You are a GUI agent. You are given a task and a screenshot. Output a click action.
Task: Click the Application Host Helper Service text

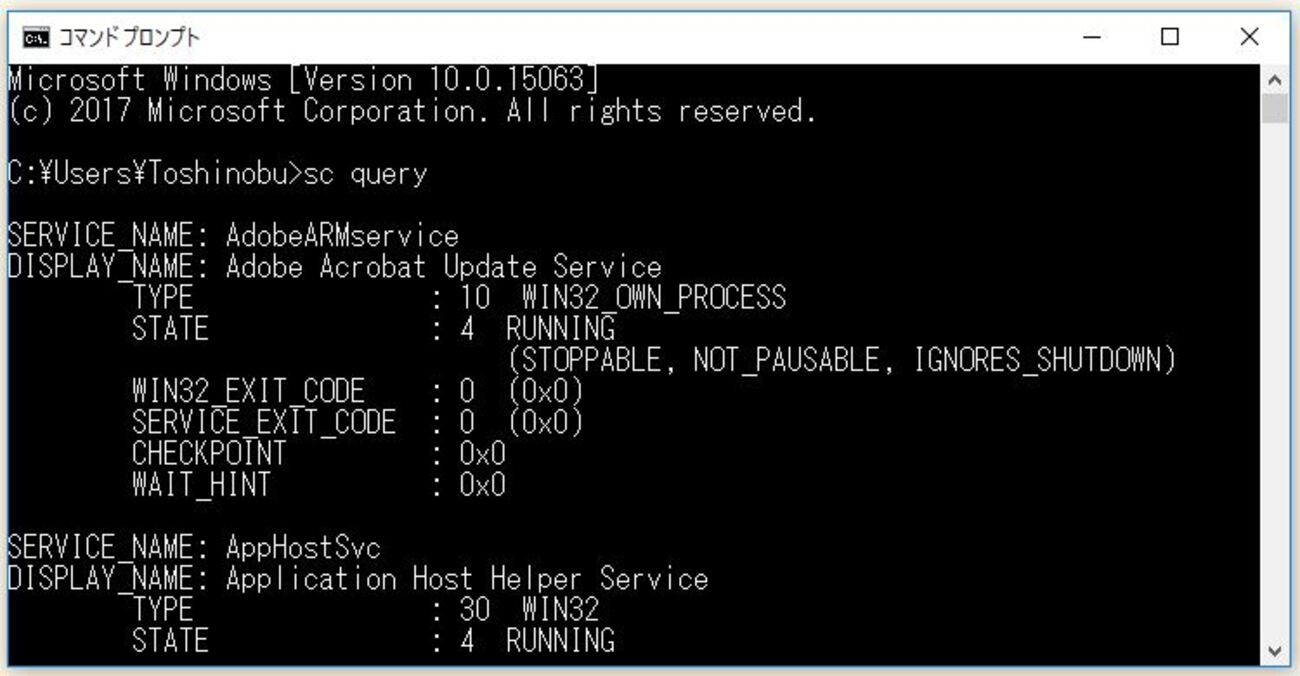pyautogui.click(x=467, y=579)
